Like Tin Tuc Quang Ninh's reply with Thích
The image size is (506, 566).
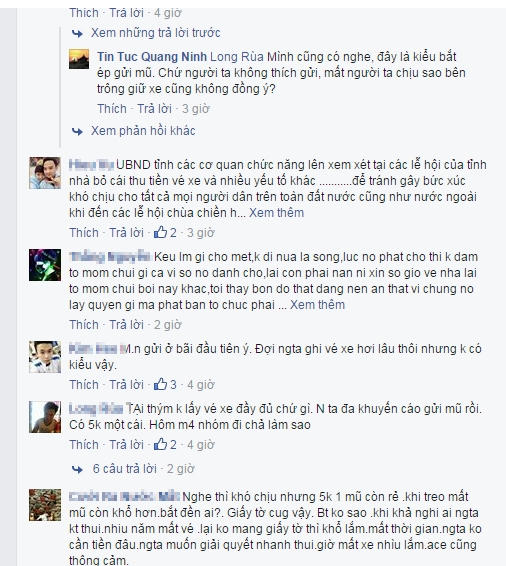(112, 109)
